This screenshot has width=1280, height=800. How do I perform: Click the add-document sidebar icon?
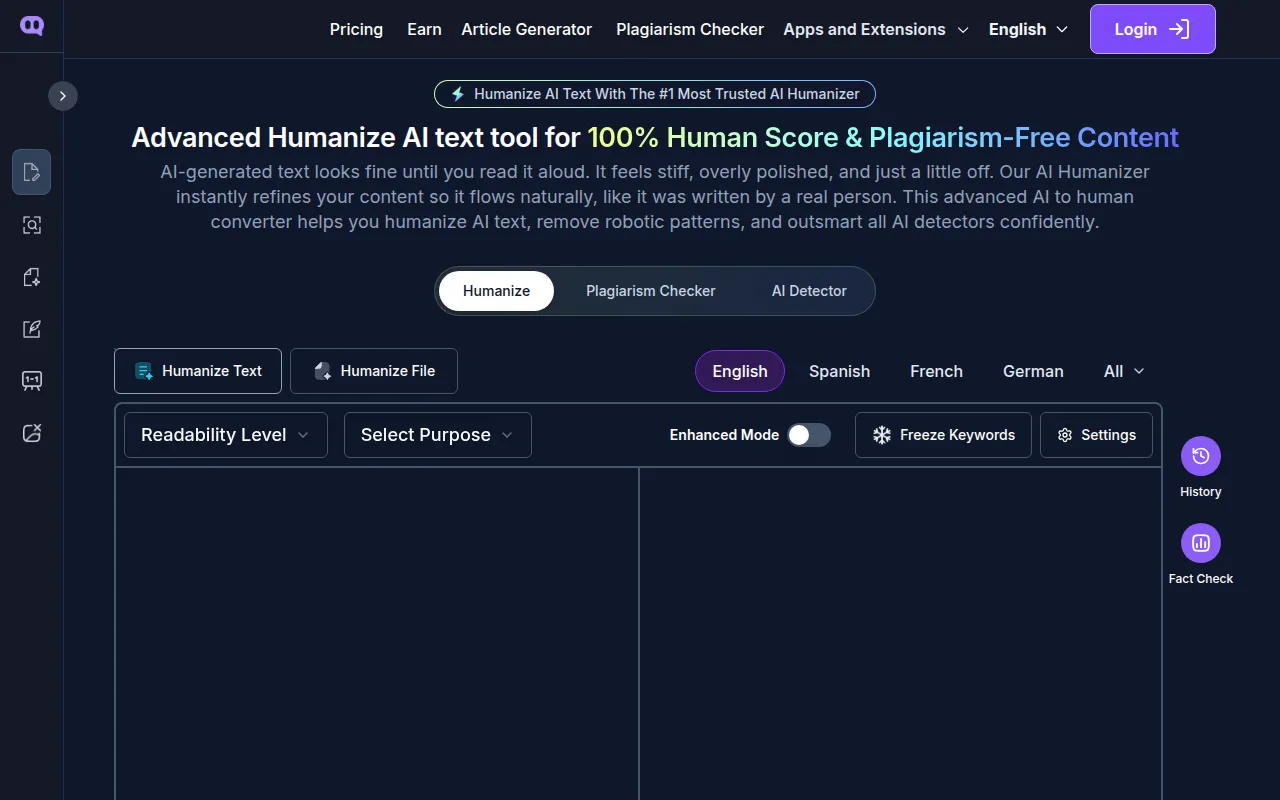[31, 277]
